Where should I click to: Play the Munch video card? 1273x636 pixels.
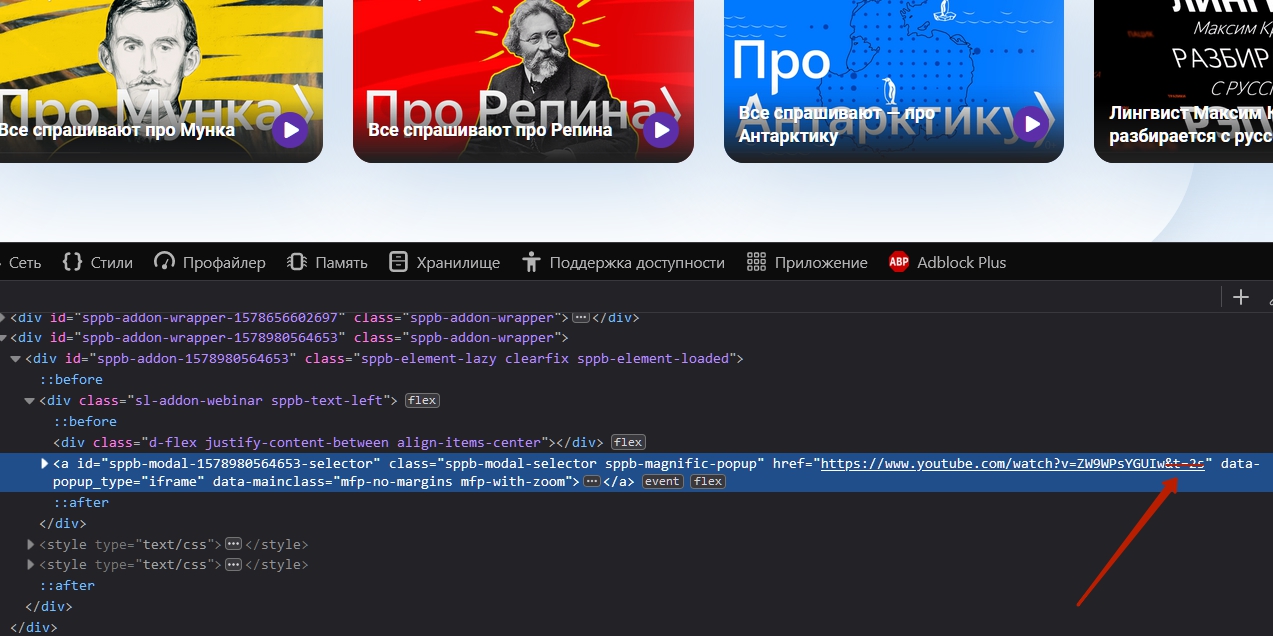(x=290, y=130)
